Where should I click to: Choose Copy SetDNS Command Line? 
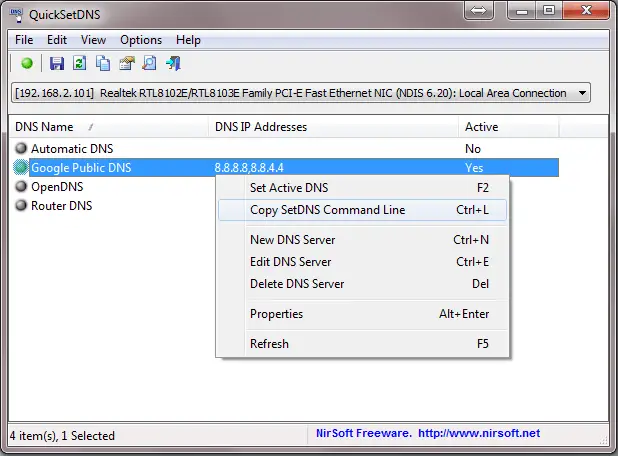coord(363,210)
